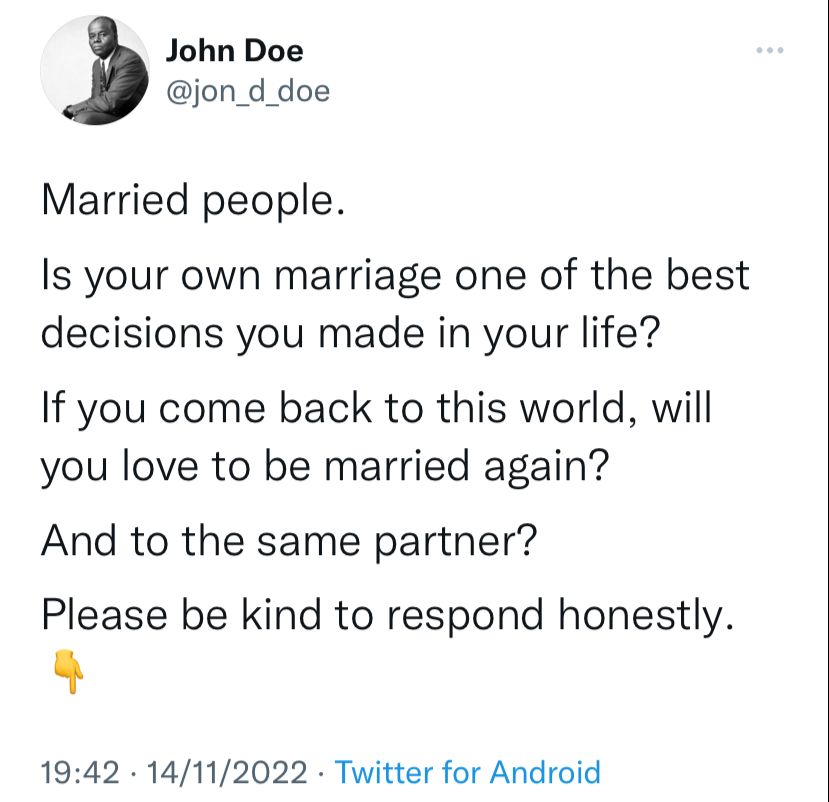This screenshot has width=829, height=802.
Task: Click the word "decisions" in the tweet
Action: [x=132, y=333]
